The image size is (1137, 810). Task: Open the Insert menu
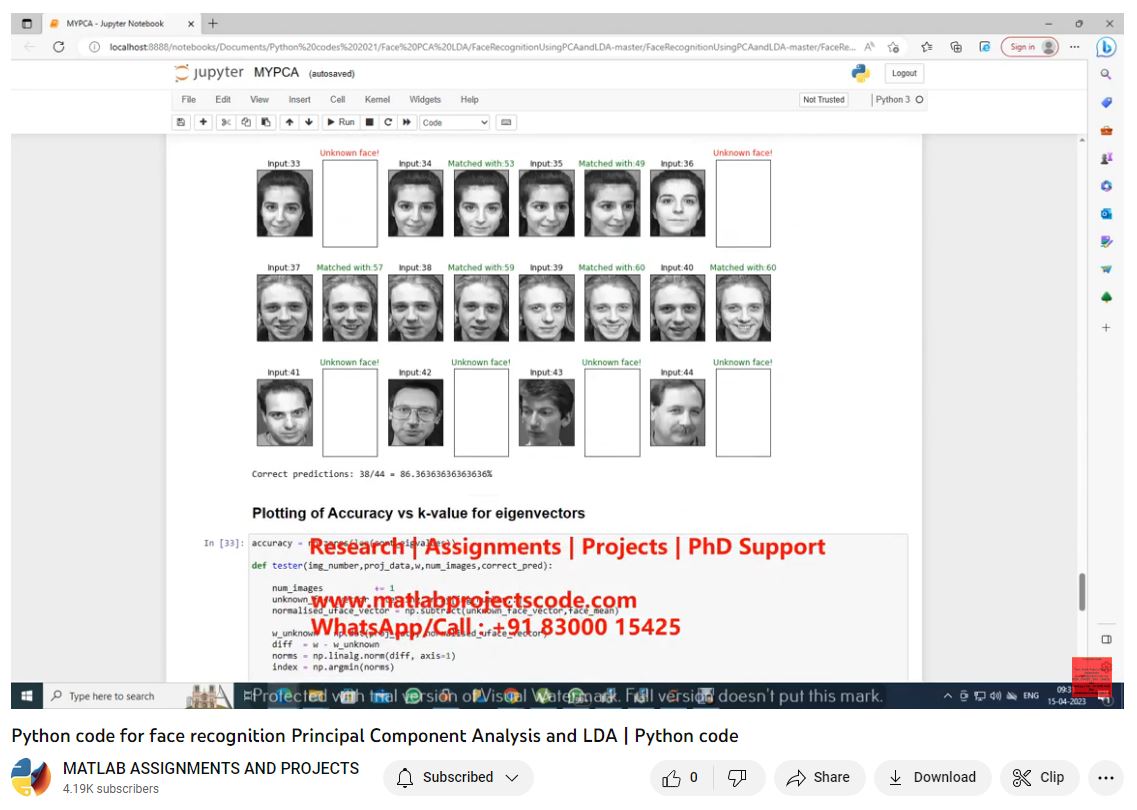coord(299,99)
